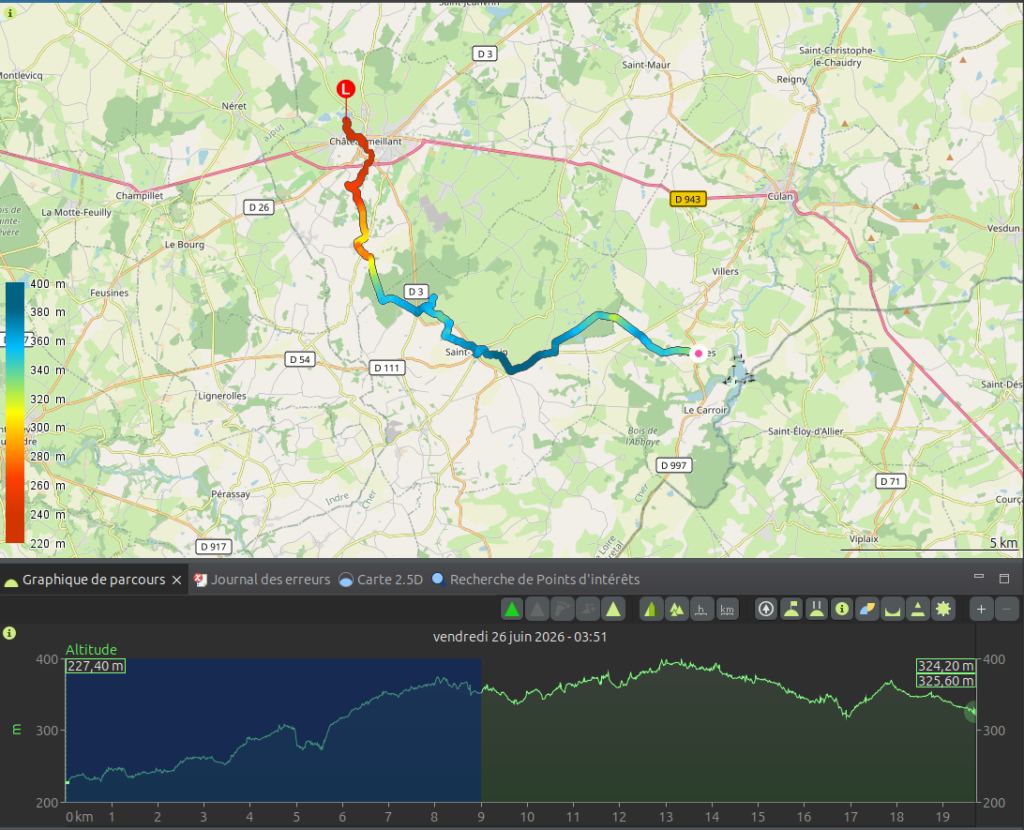Set x-axis to distance with km icon
This screenshot has width=1024, height=830.
click(x=727, y=609)
